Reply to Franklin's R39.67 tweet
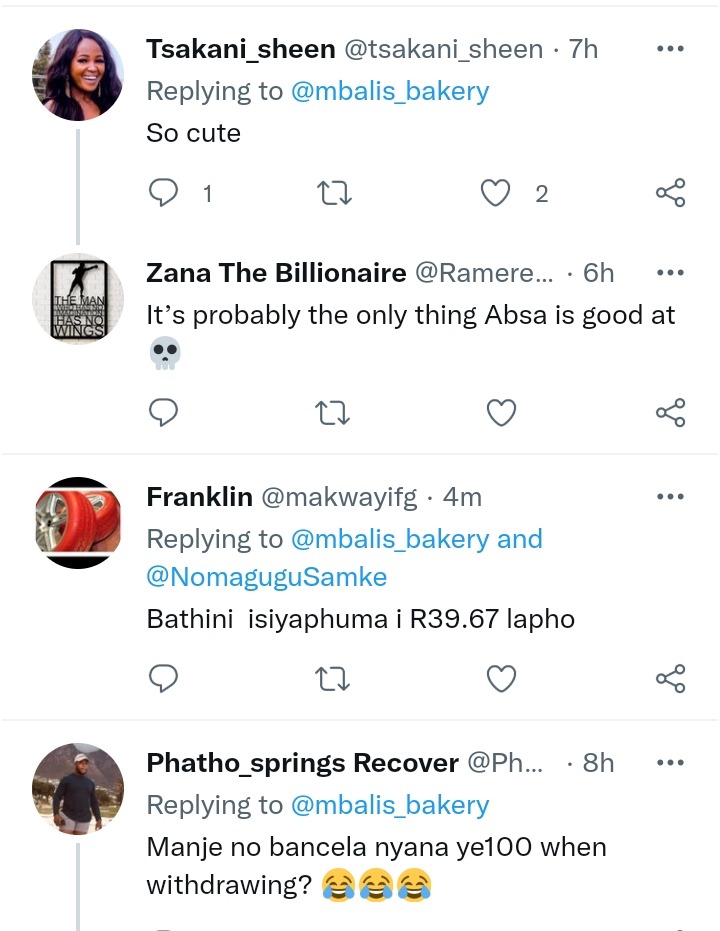Screen dimensions: 720x931 tap(163, 680)
